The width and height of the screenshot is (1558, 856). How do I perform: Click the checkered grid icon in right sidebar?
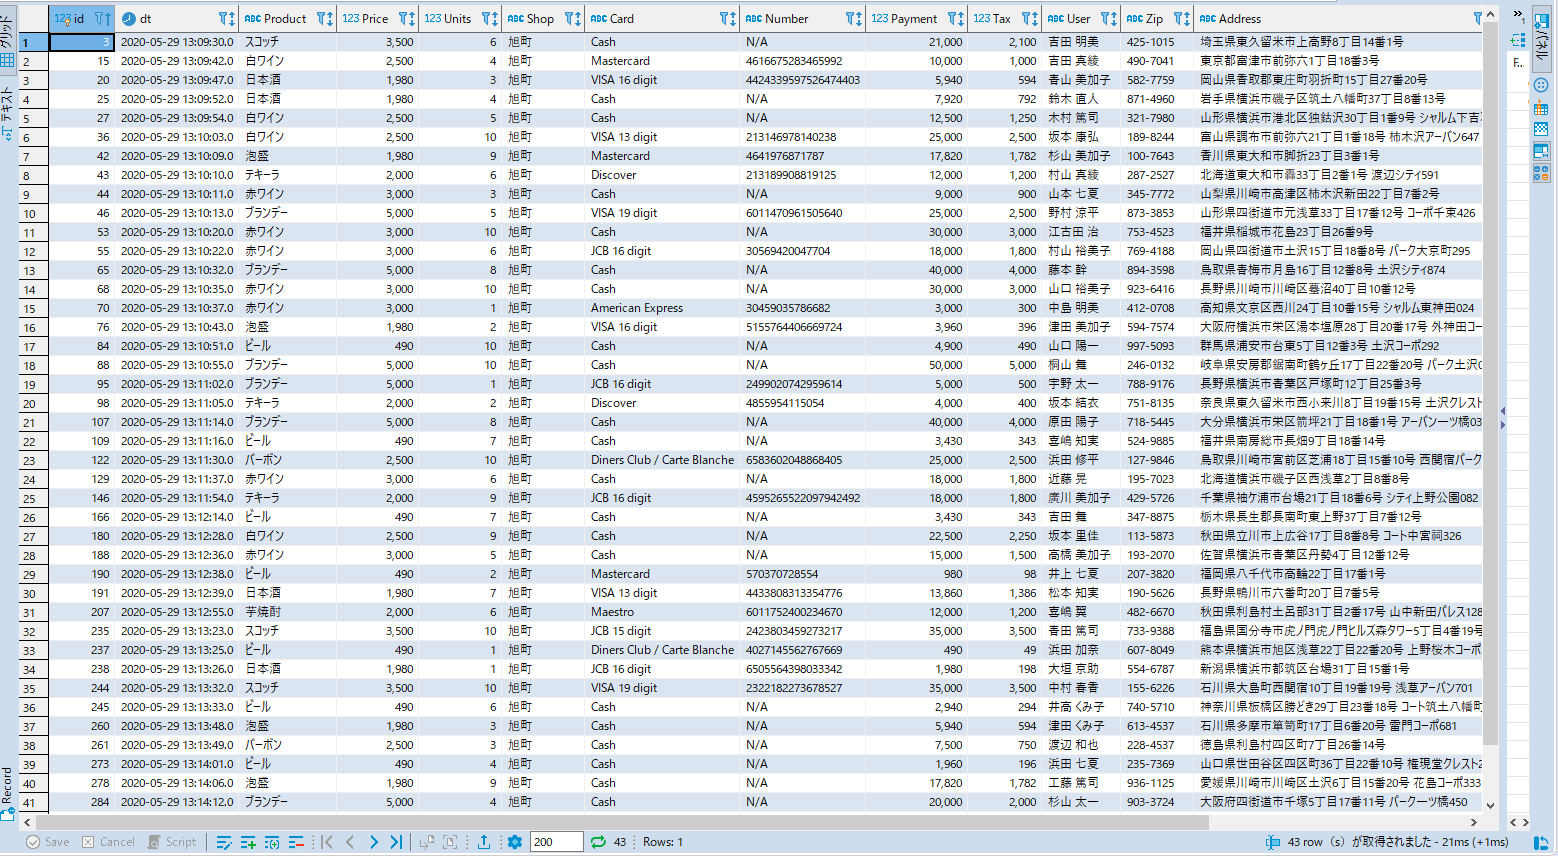coord(1541,129)
